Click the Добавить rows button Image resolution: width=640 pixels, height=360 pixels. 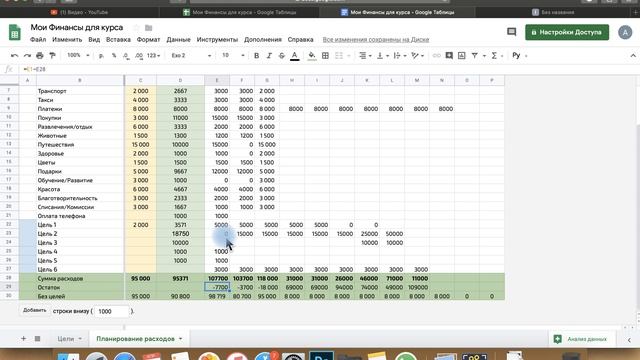35,311
